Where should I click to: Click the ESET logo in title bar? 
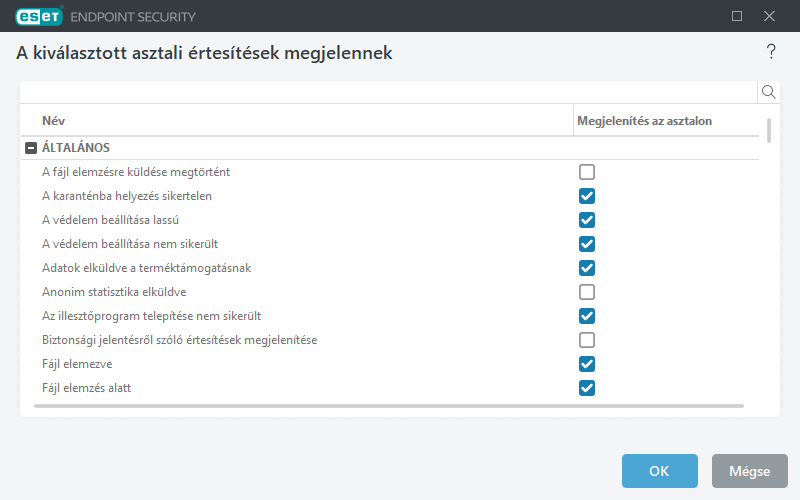[38, 16]
